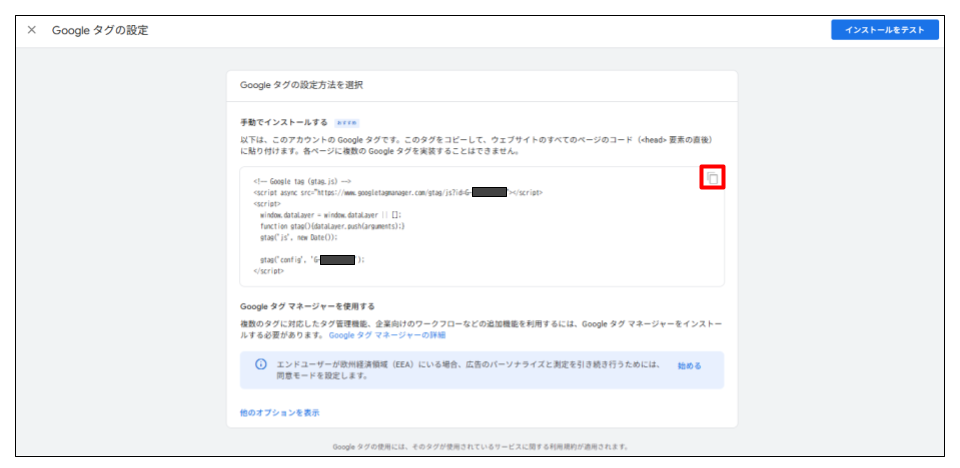Click the info icon in the EEA banner
This screenshot has width=960, height=468.
point(261,364)
